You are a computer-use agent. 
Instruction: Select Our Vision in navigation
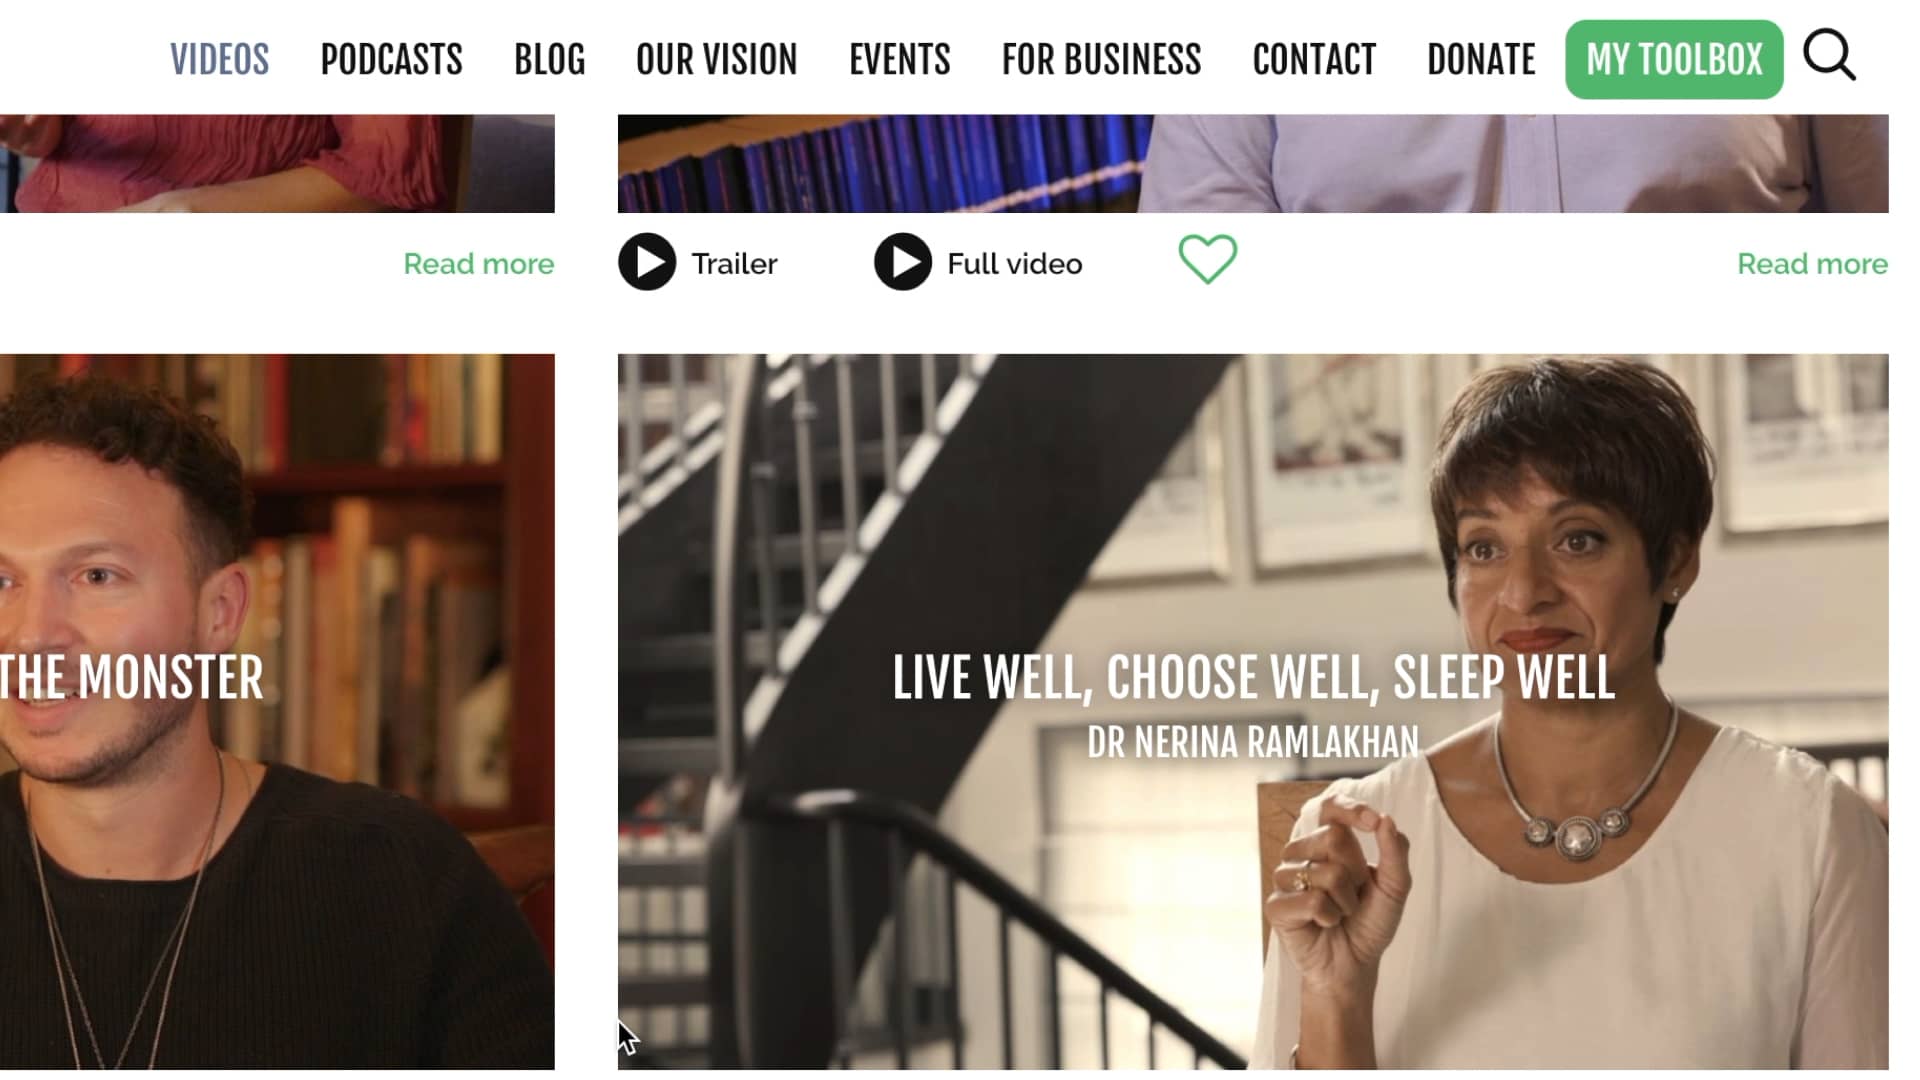(716, 59)
